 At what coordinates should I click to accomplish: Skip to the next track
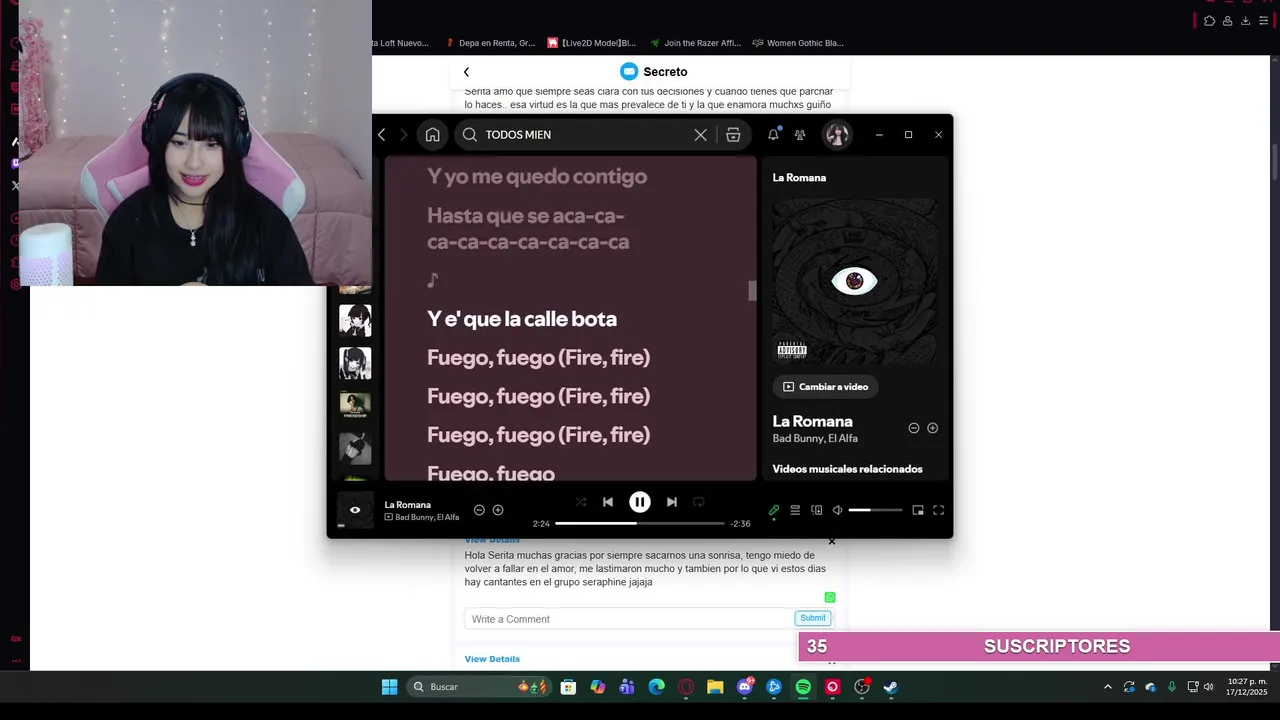672,502
